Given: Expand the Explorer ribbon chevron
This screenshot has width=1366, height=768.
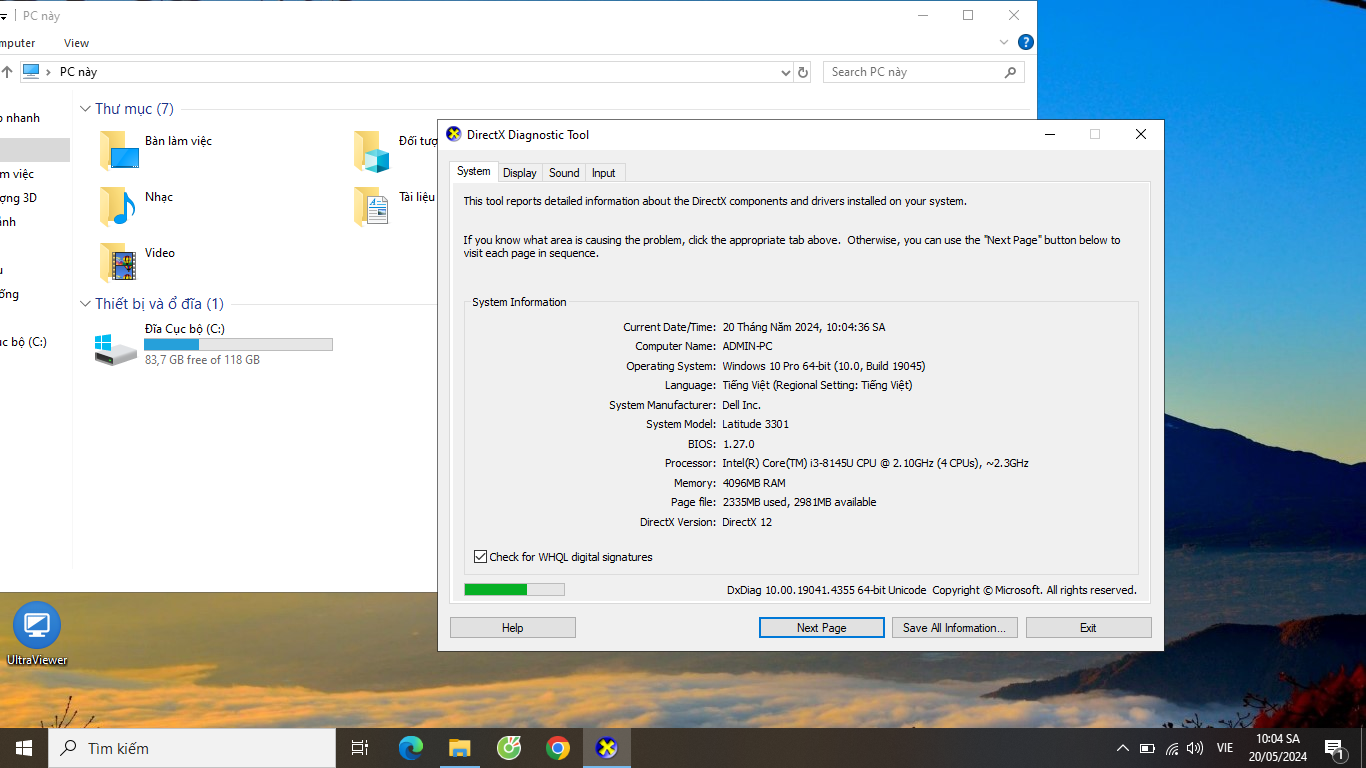Looking at the screenshot, I should (x=1004, y=43).
